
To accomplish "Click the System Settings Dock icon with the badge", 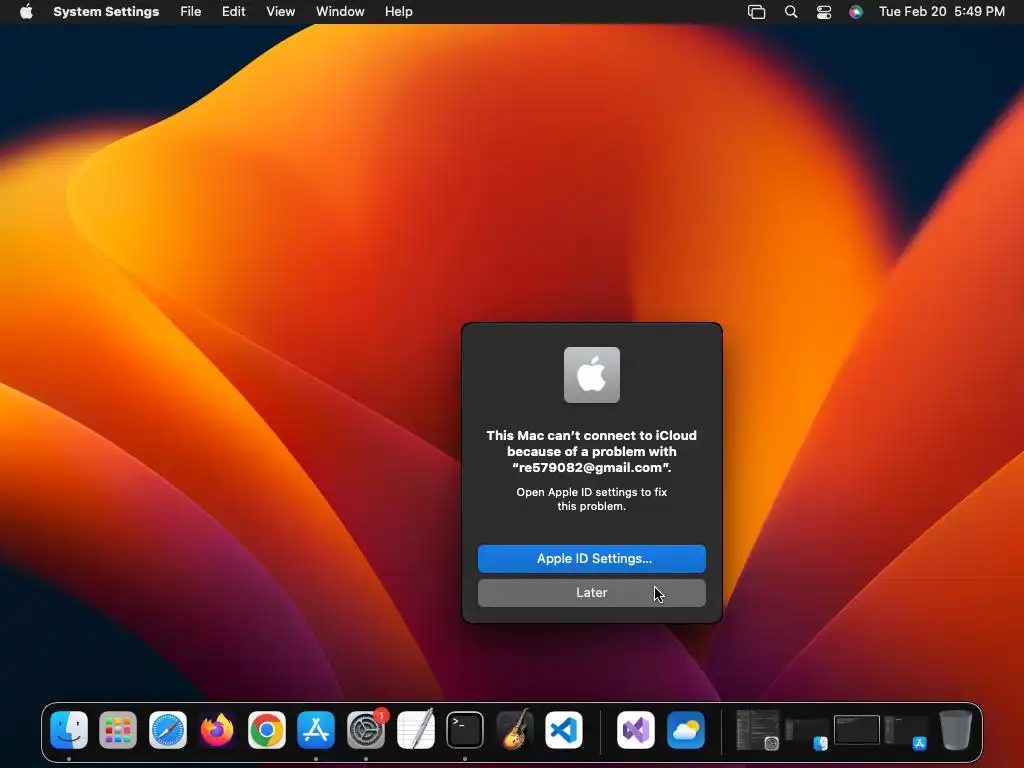I will (x=366, y=729).
